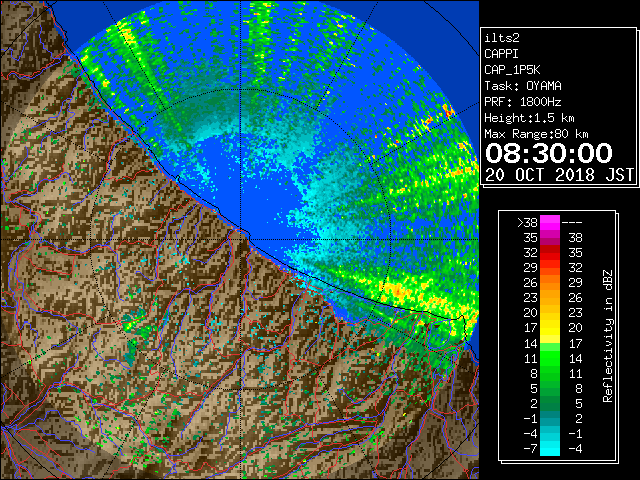Pick the yellow legend band near 17–20 dBZ

click(550, 328)
